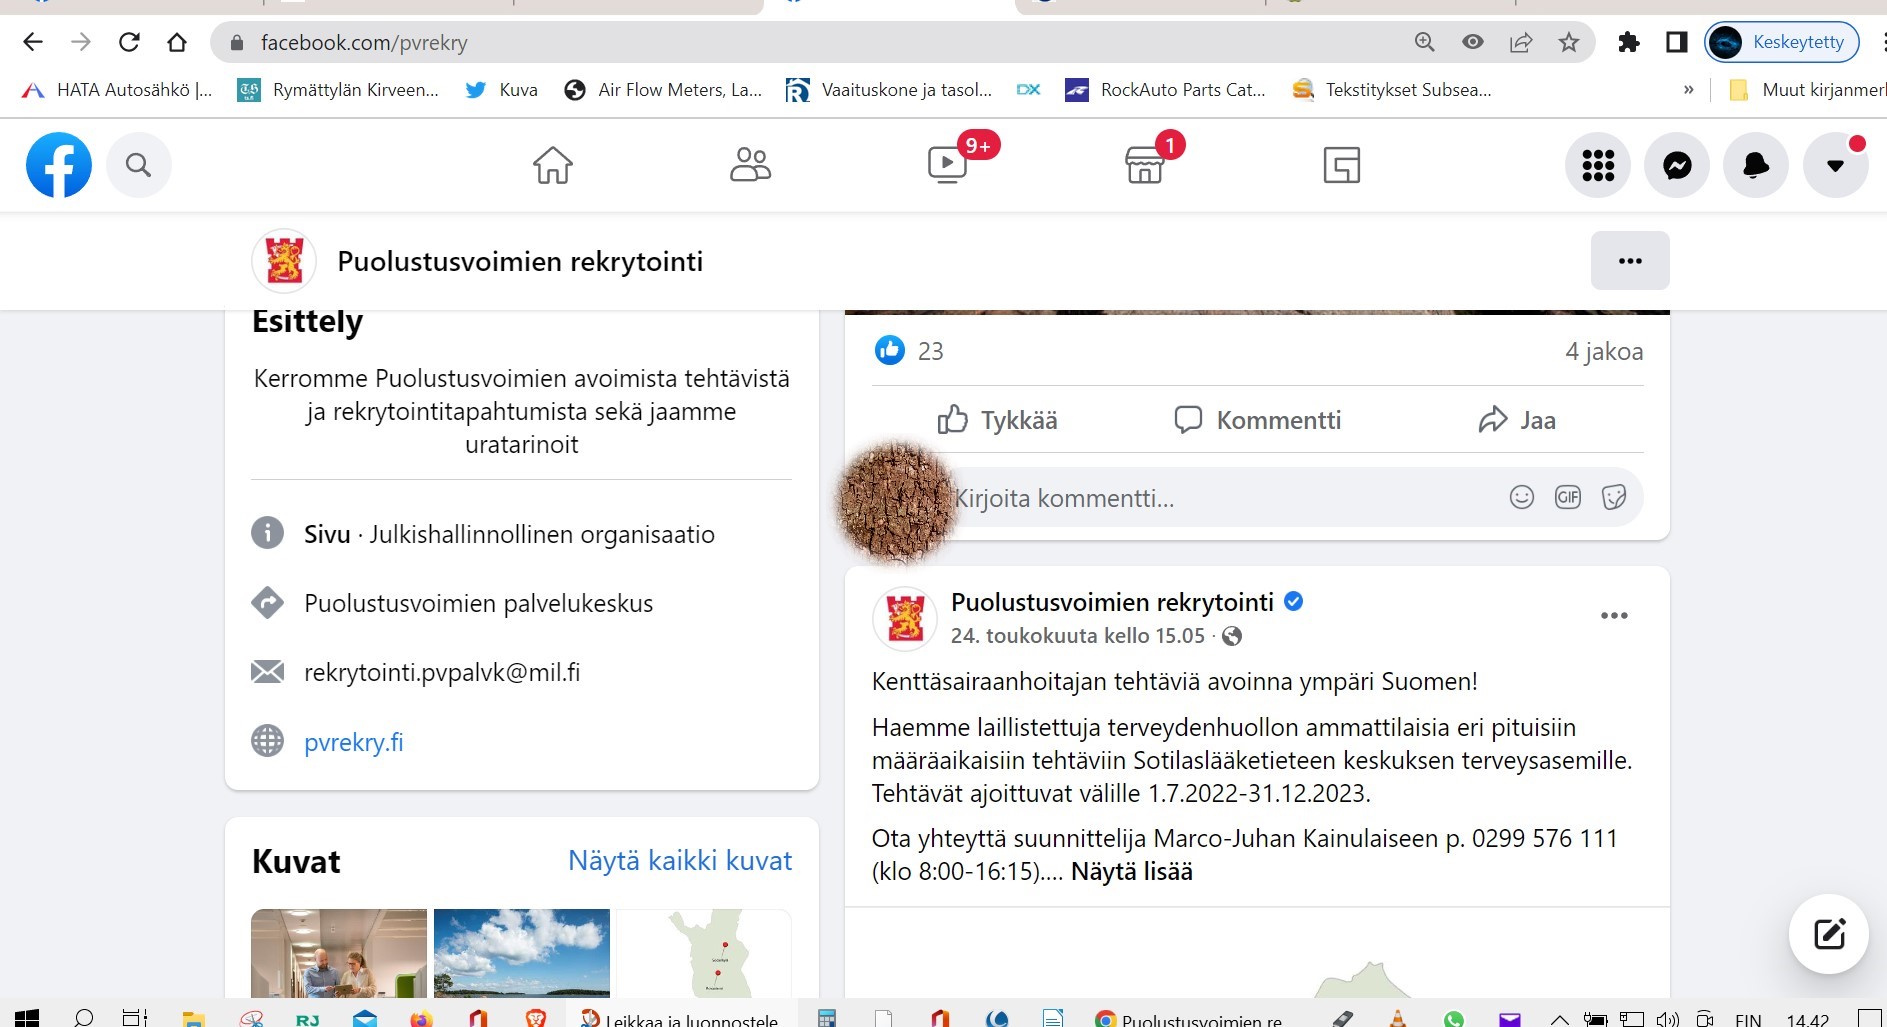This screenshot has height=1027, width=1887.
Task: Open Windows taskbar search
Action: [x=84, y=1018]
